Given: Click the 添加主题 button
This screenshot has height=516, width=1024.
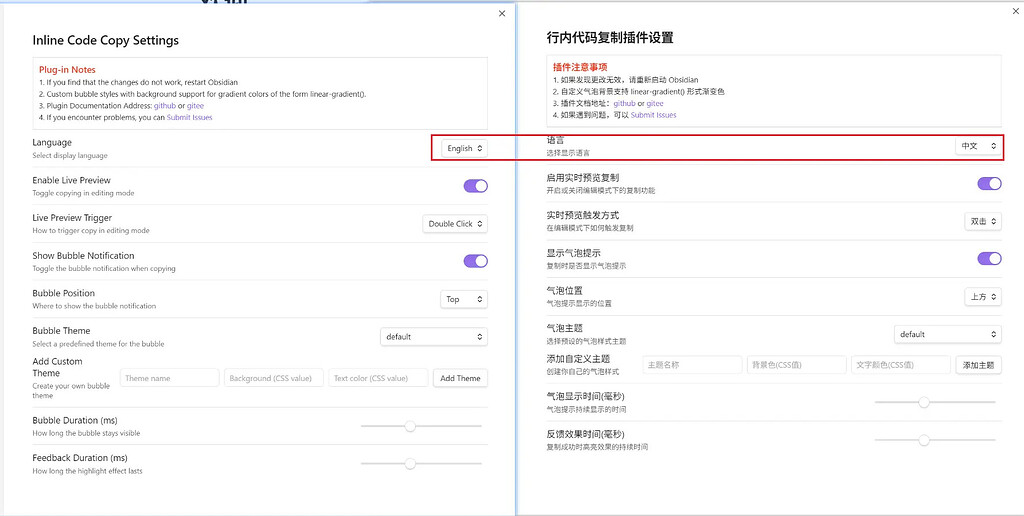Looking at the screenshot, I should pyautogui.click(x=978, y=365).
